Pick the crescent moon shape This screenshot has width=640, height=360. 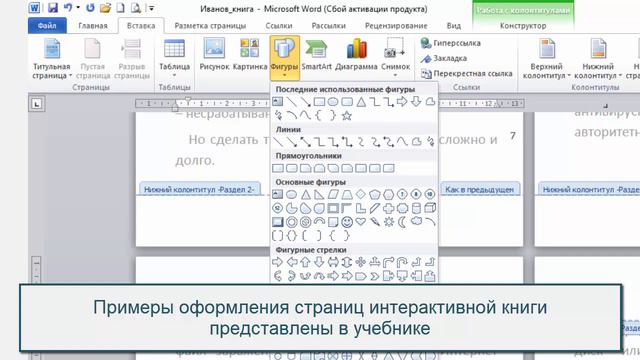(402, 222)
